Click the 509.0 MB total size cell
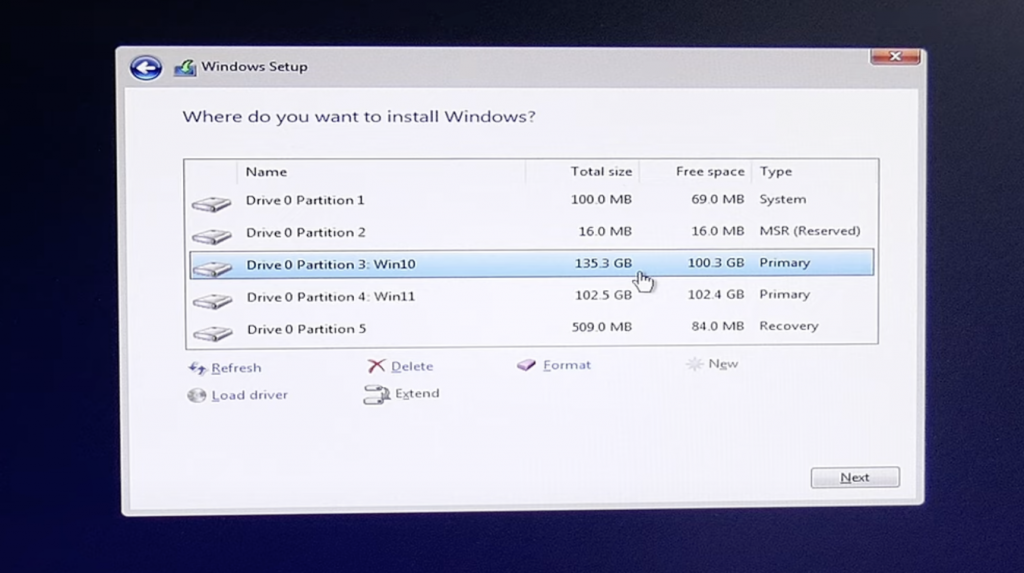Image resolution: width=1024 pixels, height=573 pixels. (x=601, y=326)
